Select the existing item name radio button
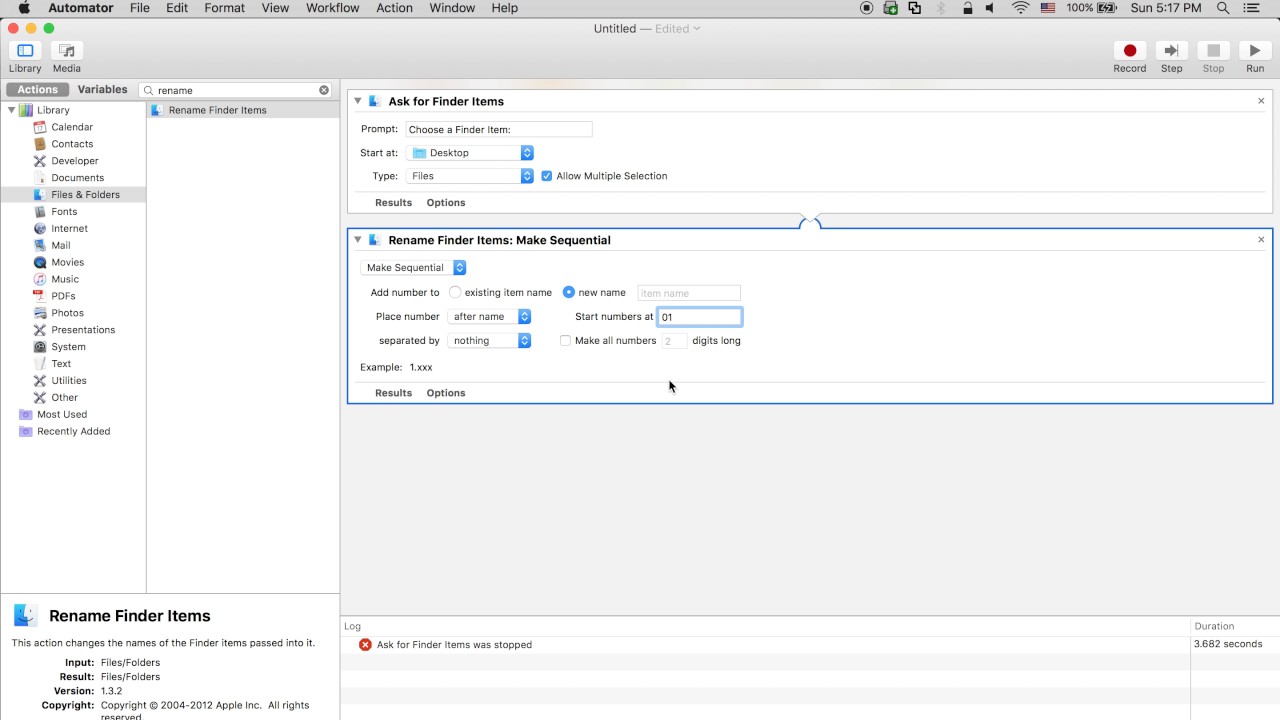Screen dimensions: 1280x720 (455, 293)
